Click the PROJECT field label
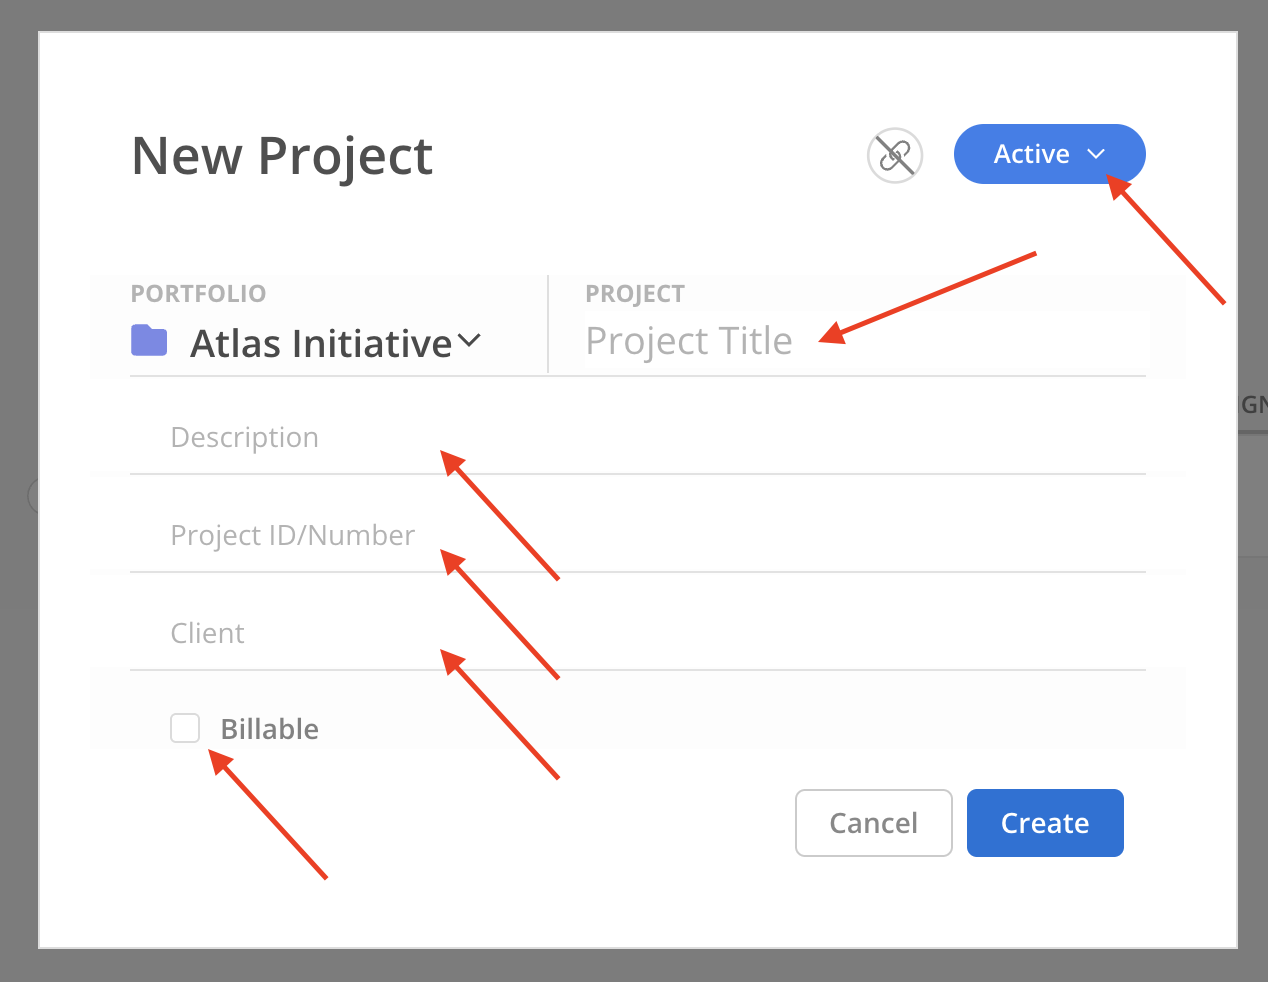 [634, 294]
